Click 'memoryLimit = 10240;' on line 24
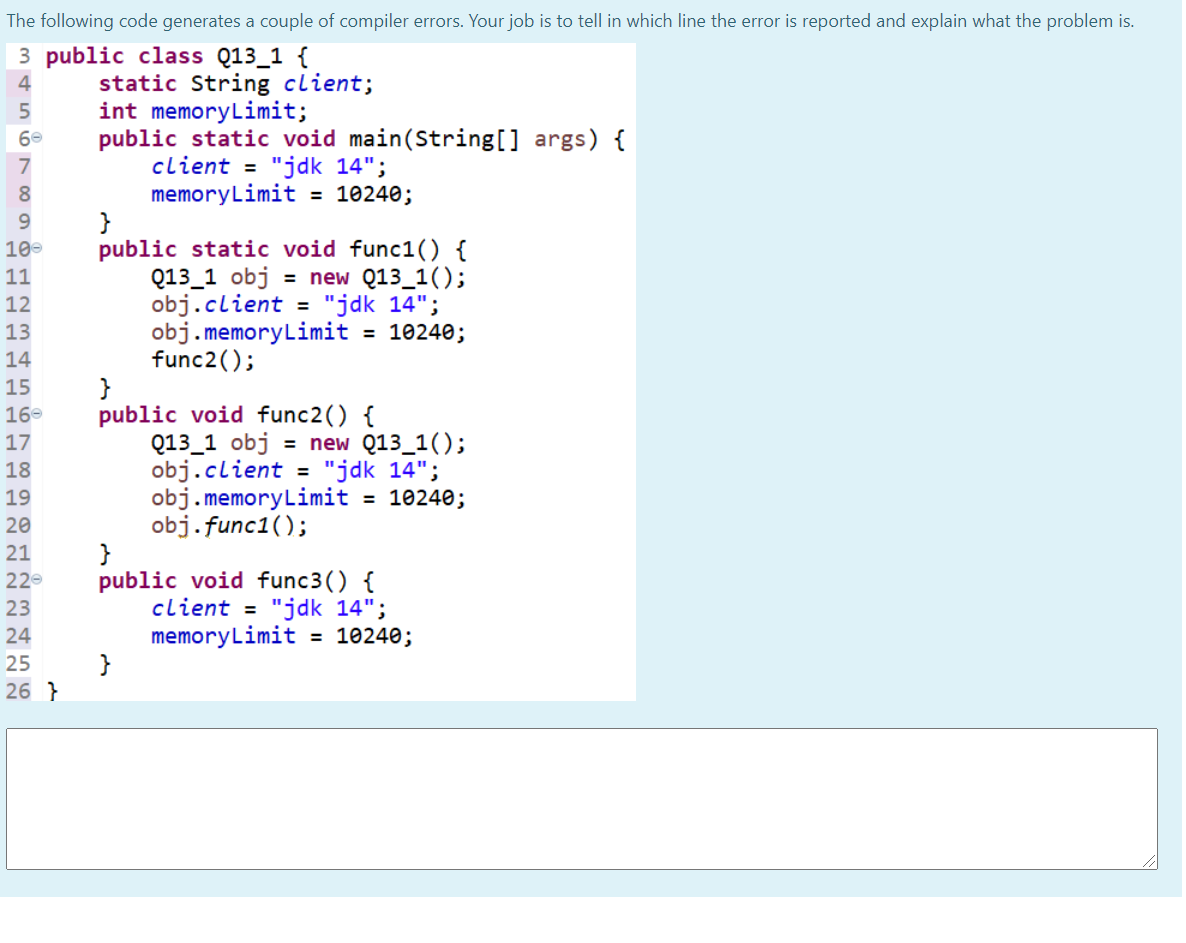Viewport: 1186px width, 943px height. coord(282,636)
